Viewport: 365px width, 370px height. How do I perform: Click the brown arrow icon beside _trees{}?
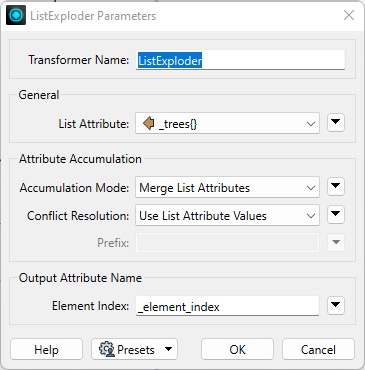pyautogui.click(x=148, y=124)
